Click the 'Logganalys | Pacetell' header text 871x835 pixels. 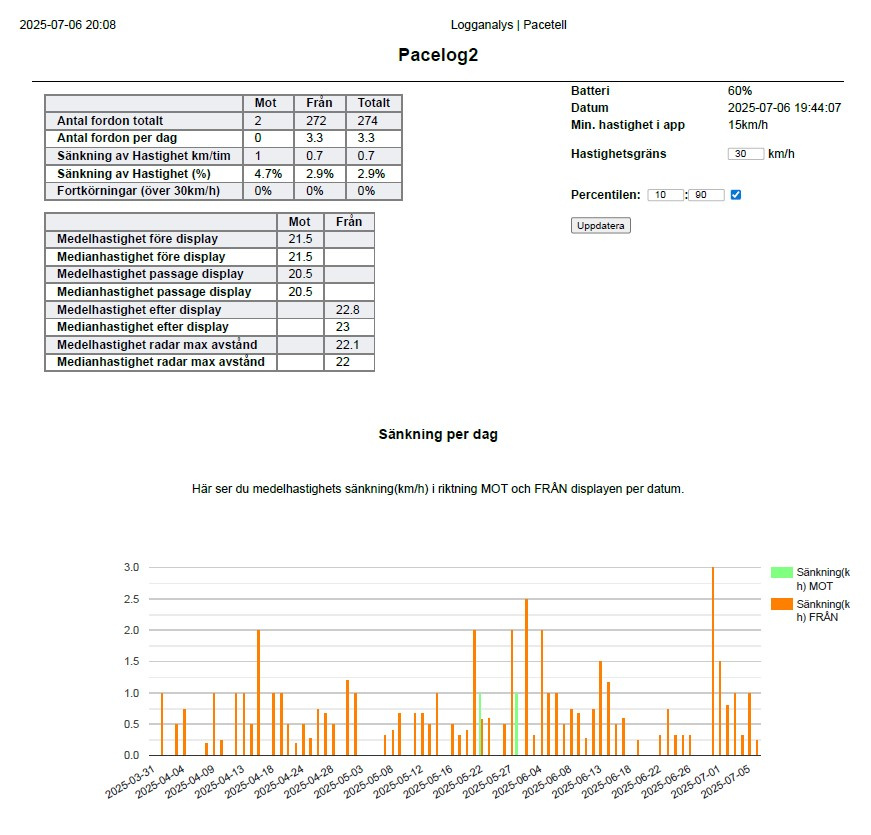[x=508, y=25]
